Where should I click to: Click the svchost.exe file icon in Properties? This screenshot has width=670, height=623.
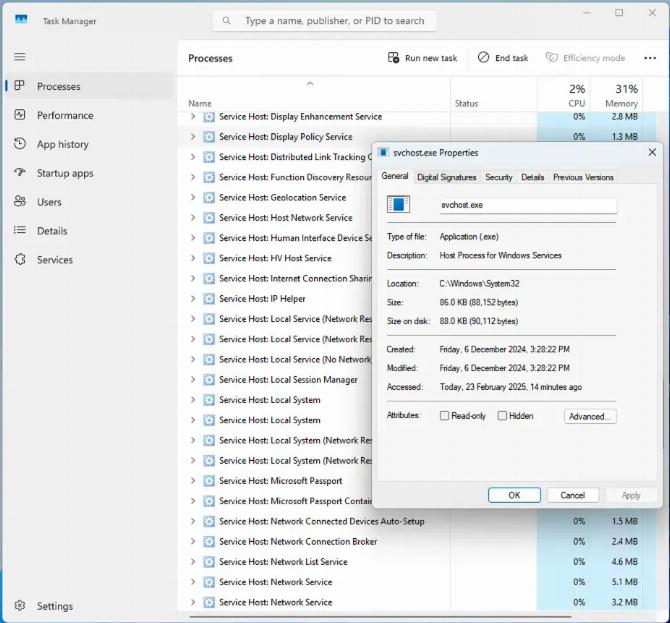tap(398, 204)
